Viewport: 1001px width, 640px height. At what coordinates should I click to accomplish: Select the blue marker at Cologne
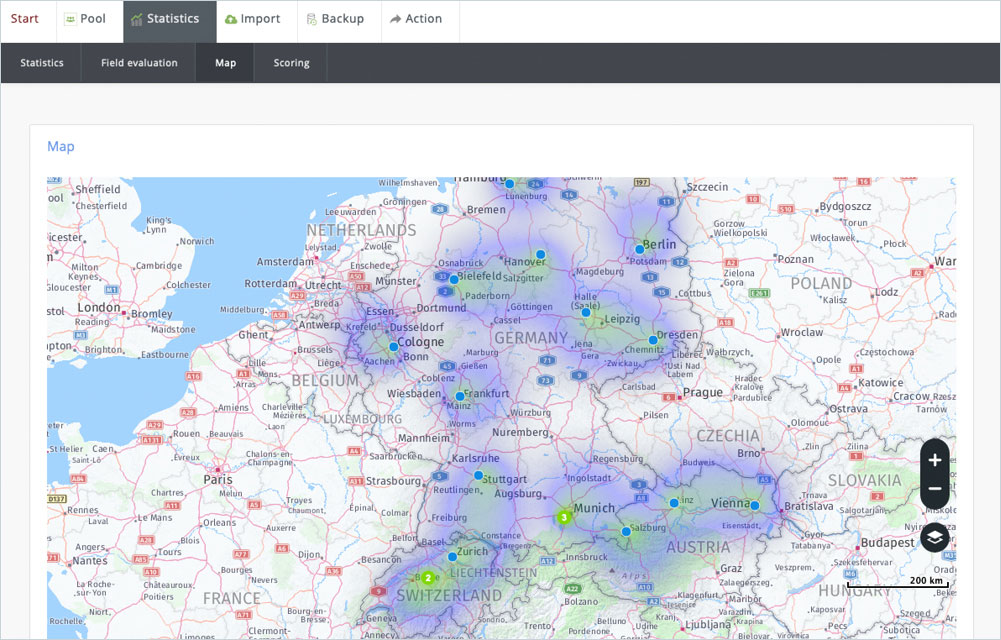click(394, 347)
